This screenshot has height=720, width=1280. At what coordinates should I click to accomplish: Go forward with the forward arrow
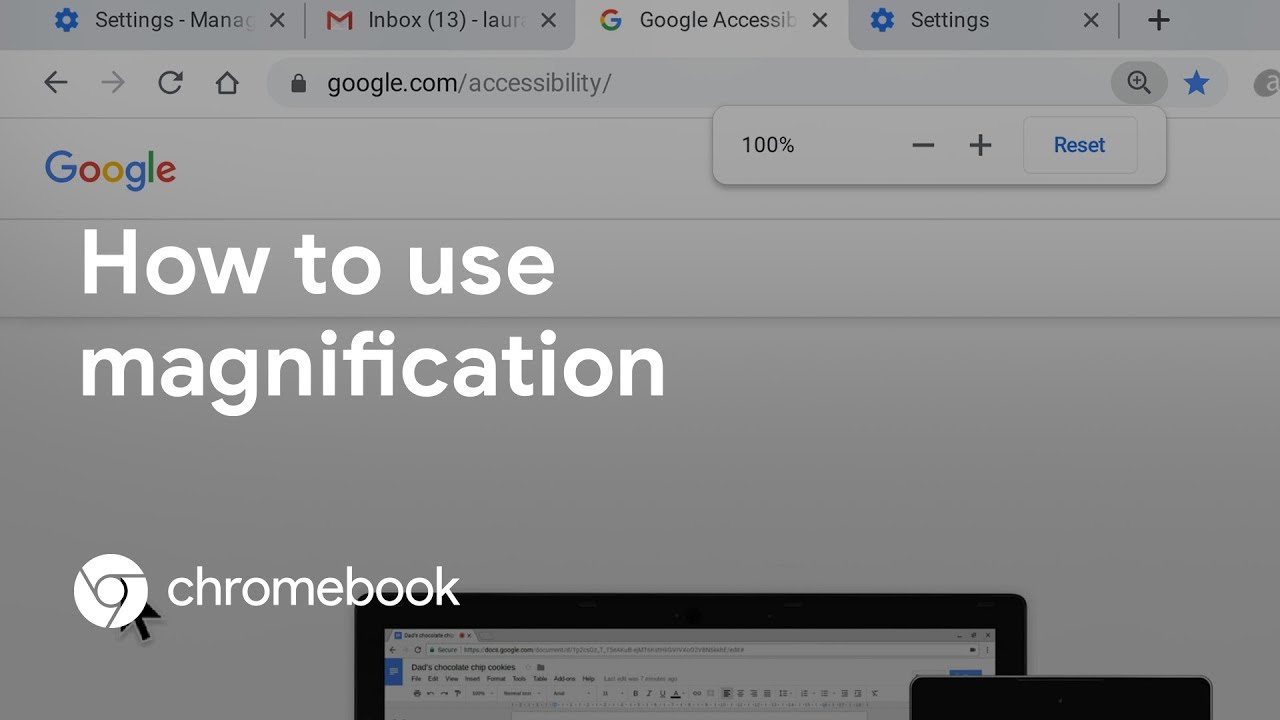(x=113, y=83)
